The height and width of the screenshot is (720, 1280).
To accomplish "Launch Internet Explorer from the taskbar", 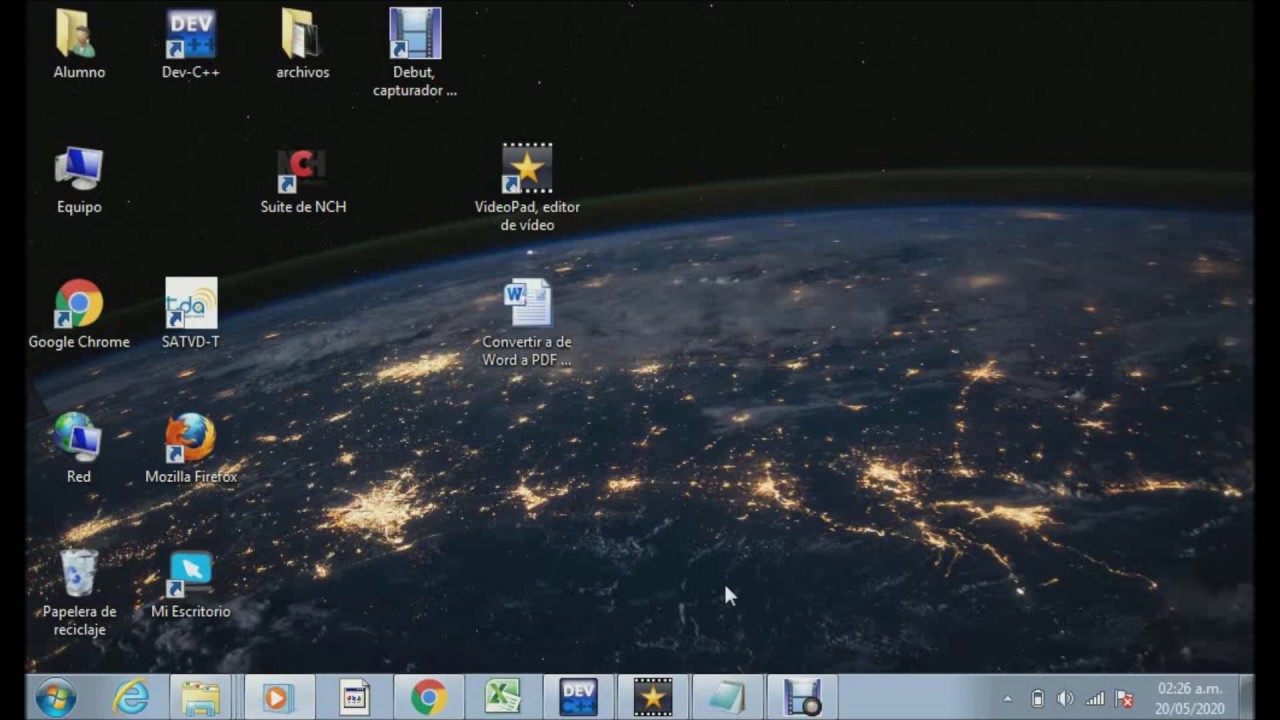I will [131, 697].
